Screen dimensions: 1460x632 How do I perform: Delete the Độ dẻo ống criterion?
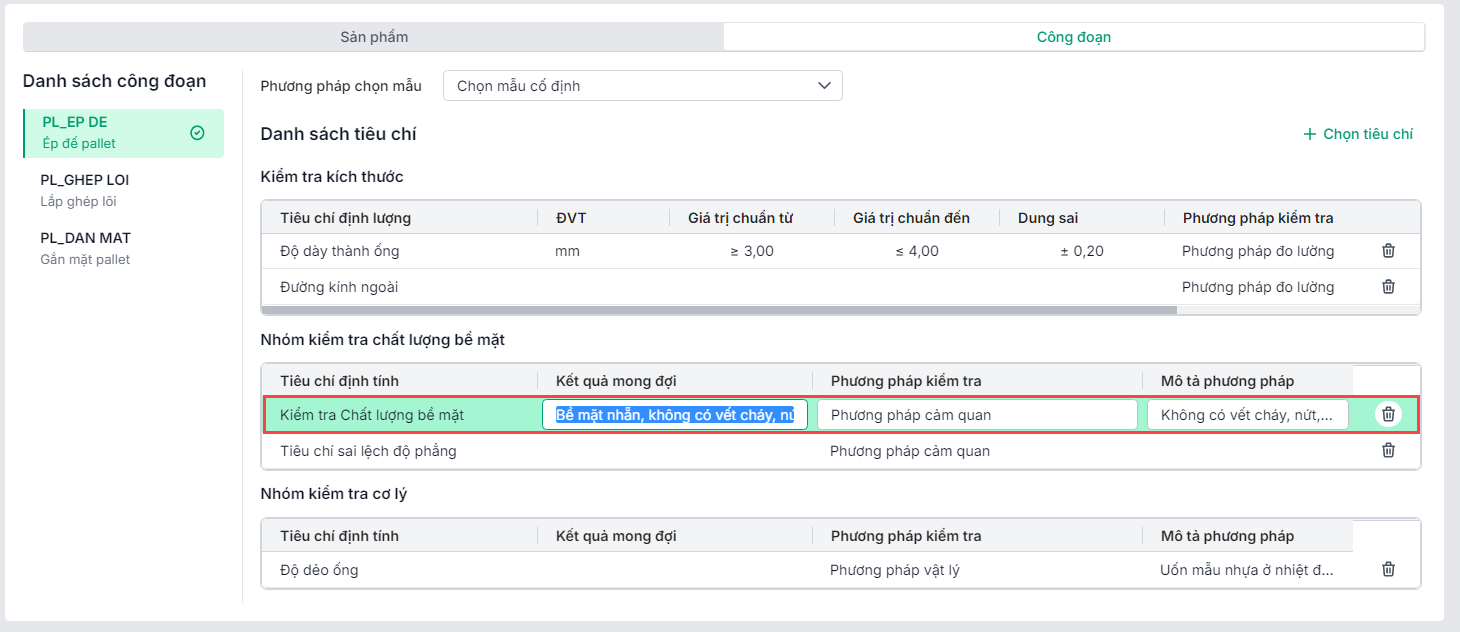click(x=1388, y=570)
